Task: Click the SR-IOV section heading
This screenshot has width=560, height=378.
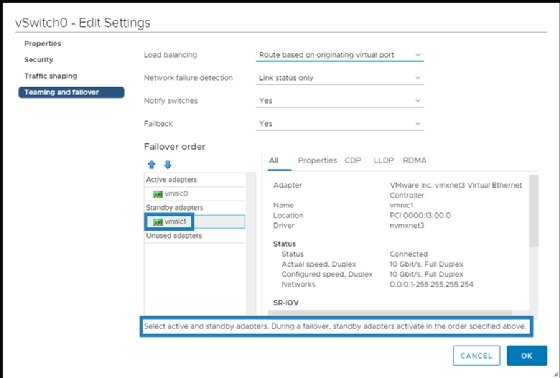Action: [286, 303]
